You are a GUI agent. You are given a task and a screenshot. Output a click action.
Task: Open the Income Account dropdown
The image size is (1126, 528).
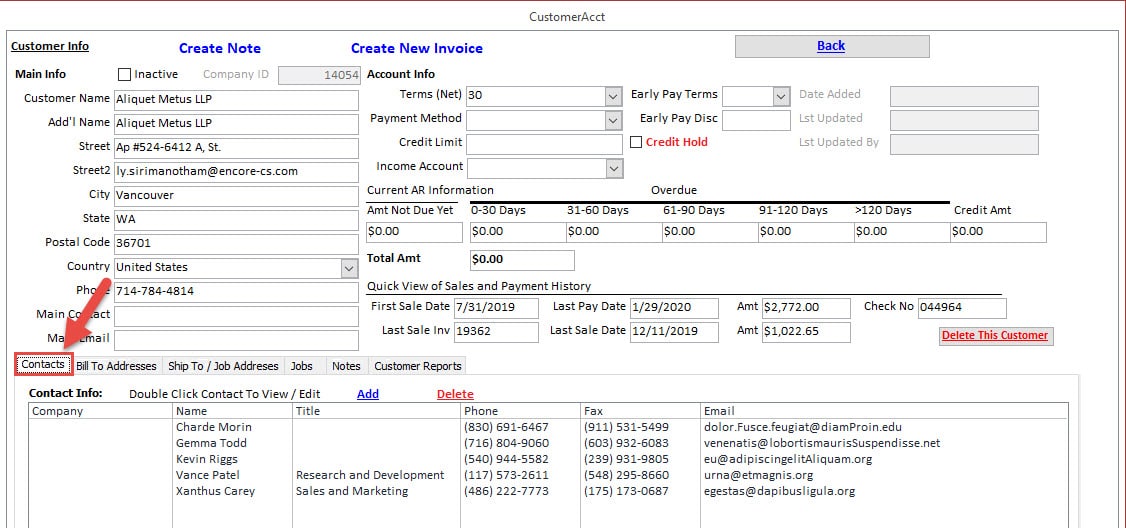tap(613, 168)
